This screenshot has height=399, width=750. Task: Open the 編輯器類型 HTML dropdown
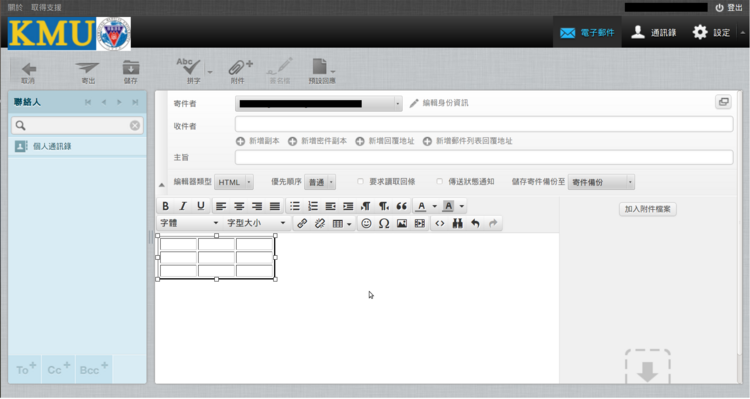234,182
